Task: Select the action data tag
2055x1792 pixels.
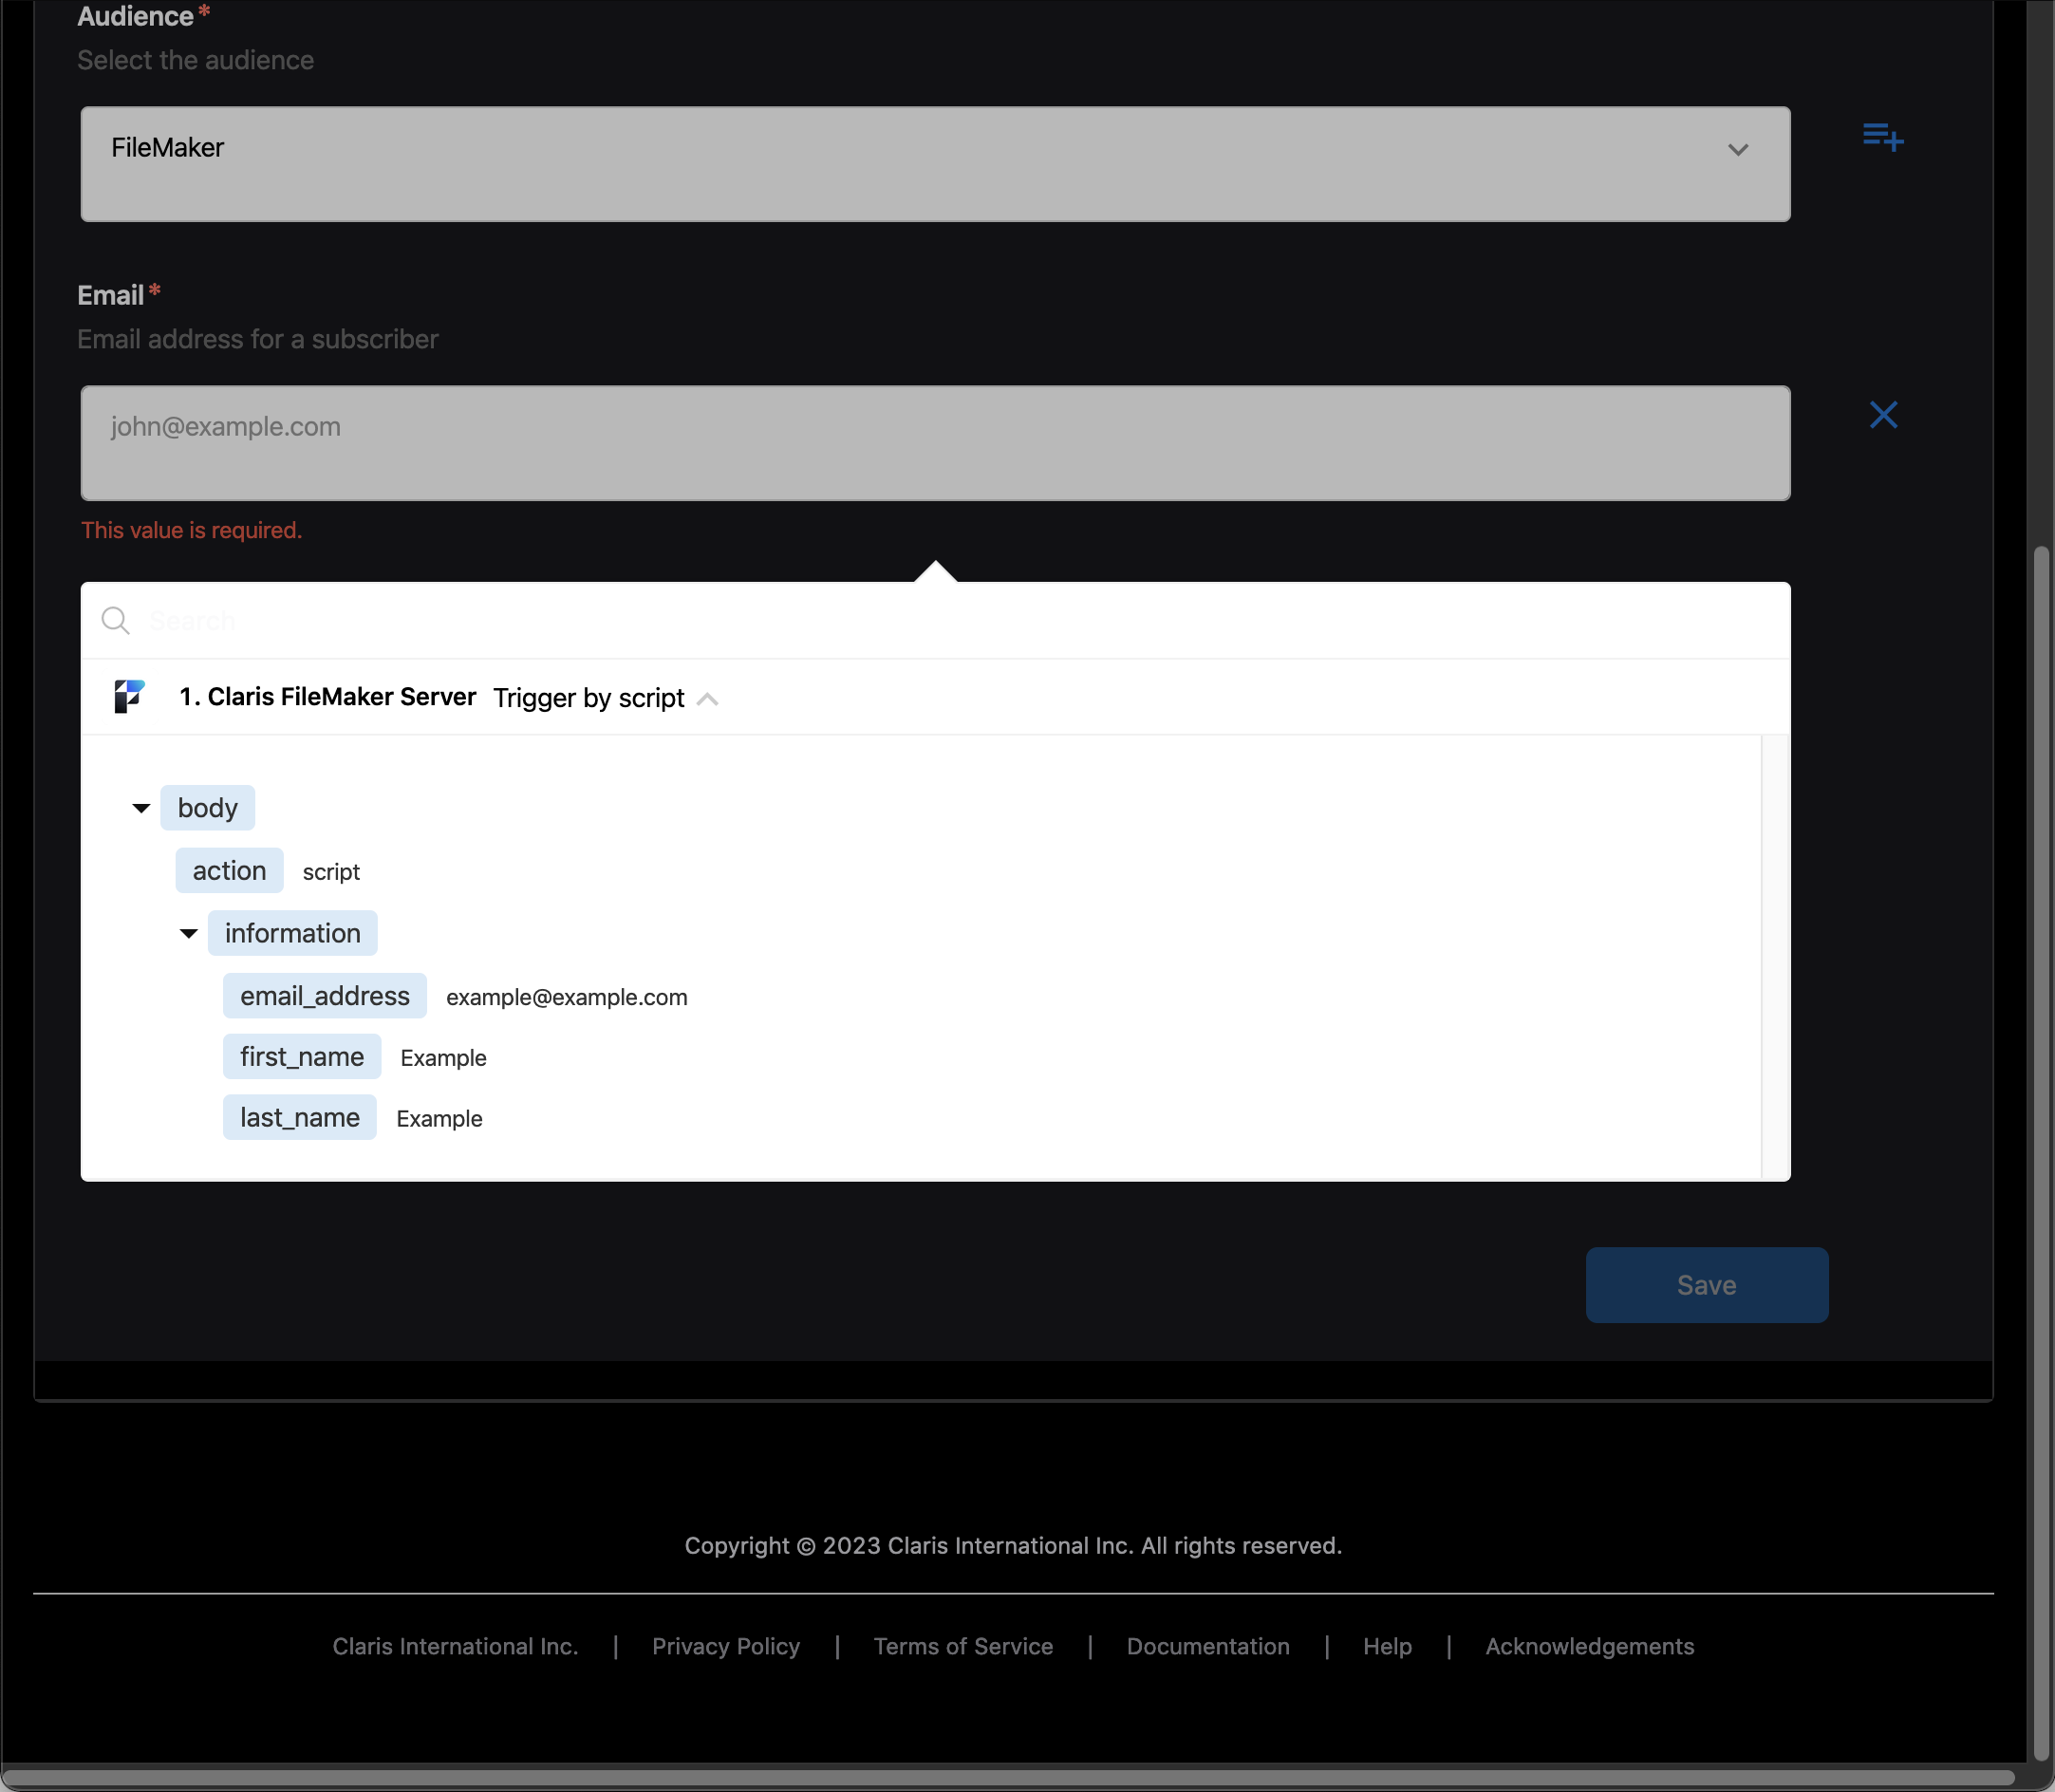Action: pyautogui.click(x=229, y=871)
